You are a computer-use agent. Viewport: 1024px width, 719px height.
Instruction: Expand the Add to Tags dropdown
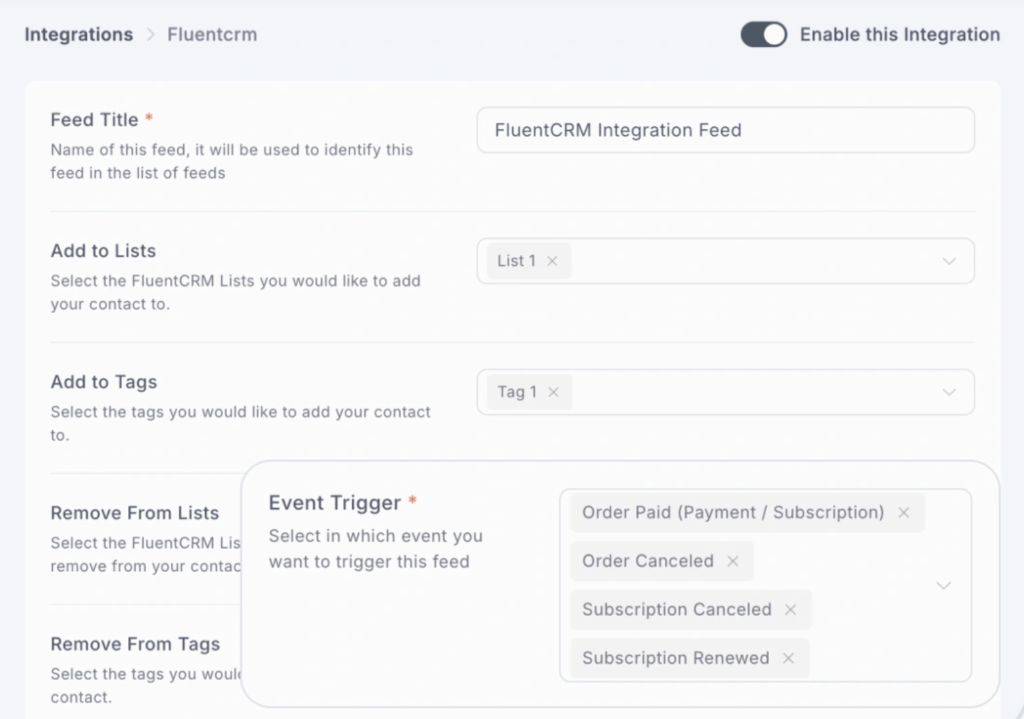948,392
